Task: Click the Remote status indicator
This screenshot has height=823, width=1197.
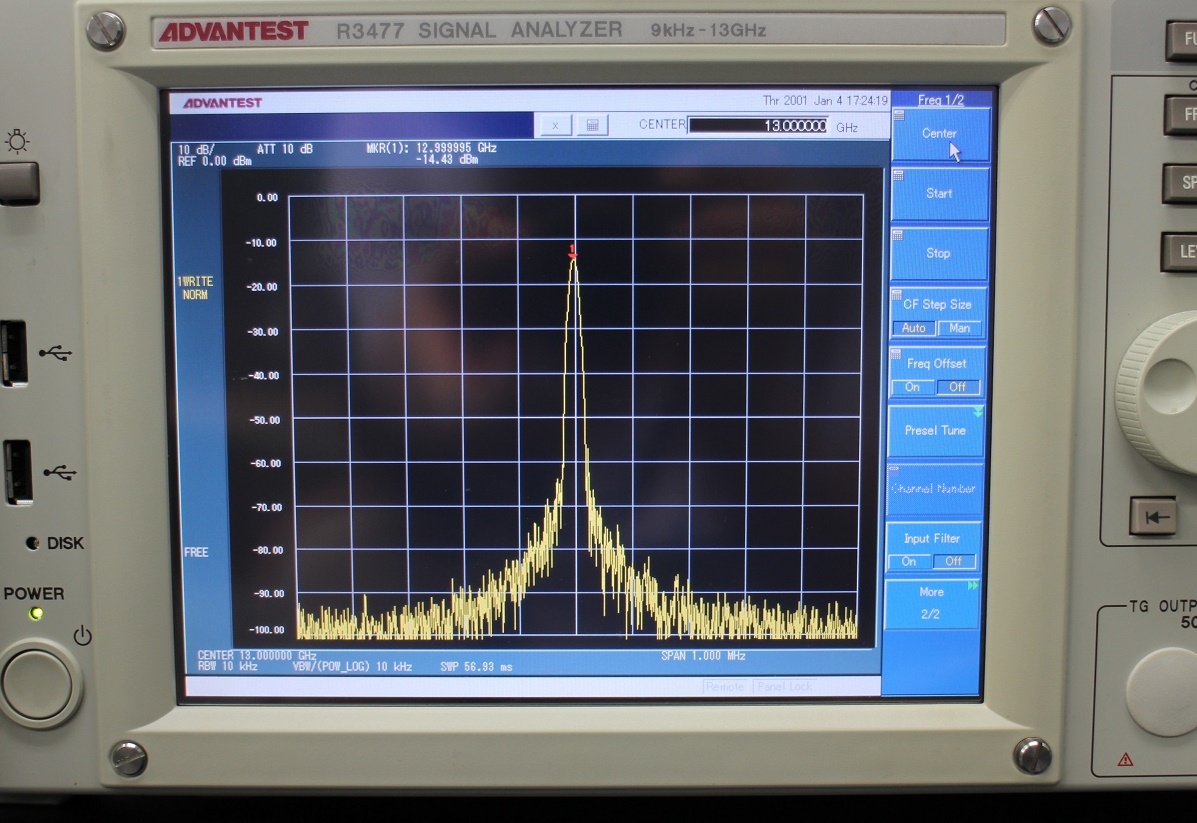Action: (x=724, y=686)
